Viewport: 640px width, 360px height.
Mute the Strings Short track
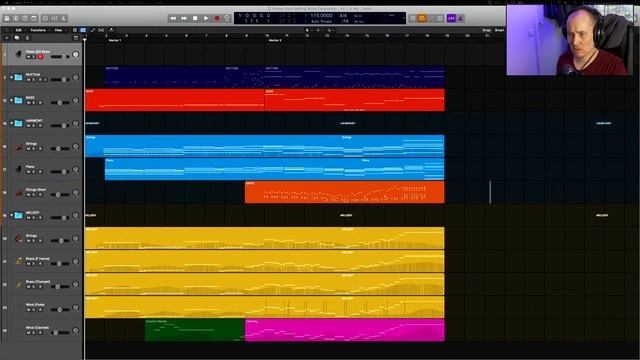(x=29, y=195)
